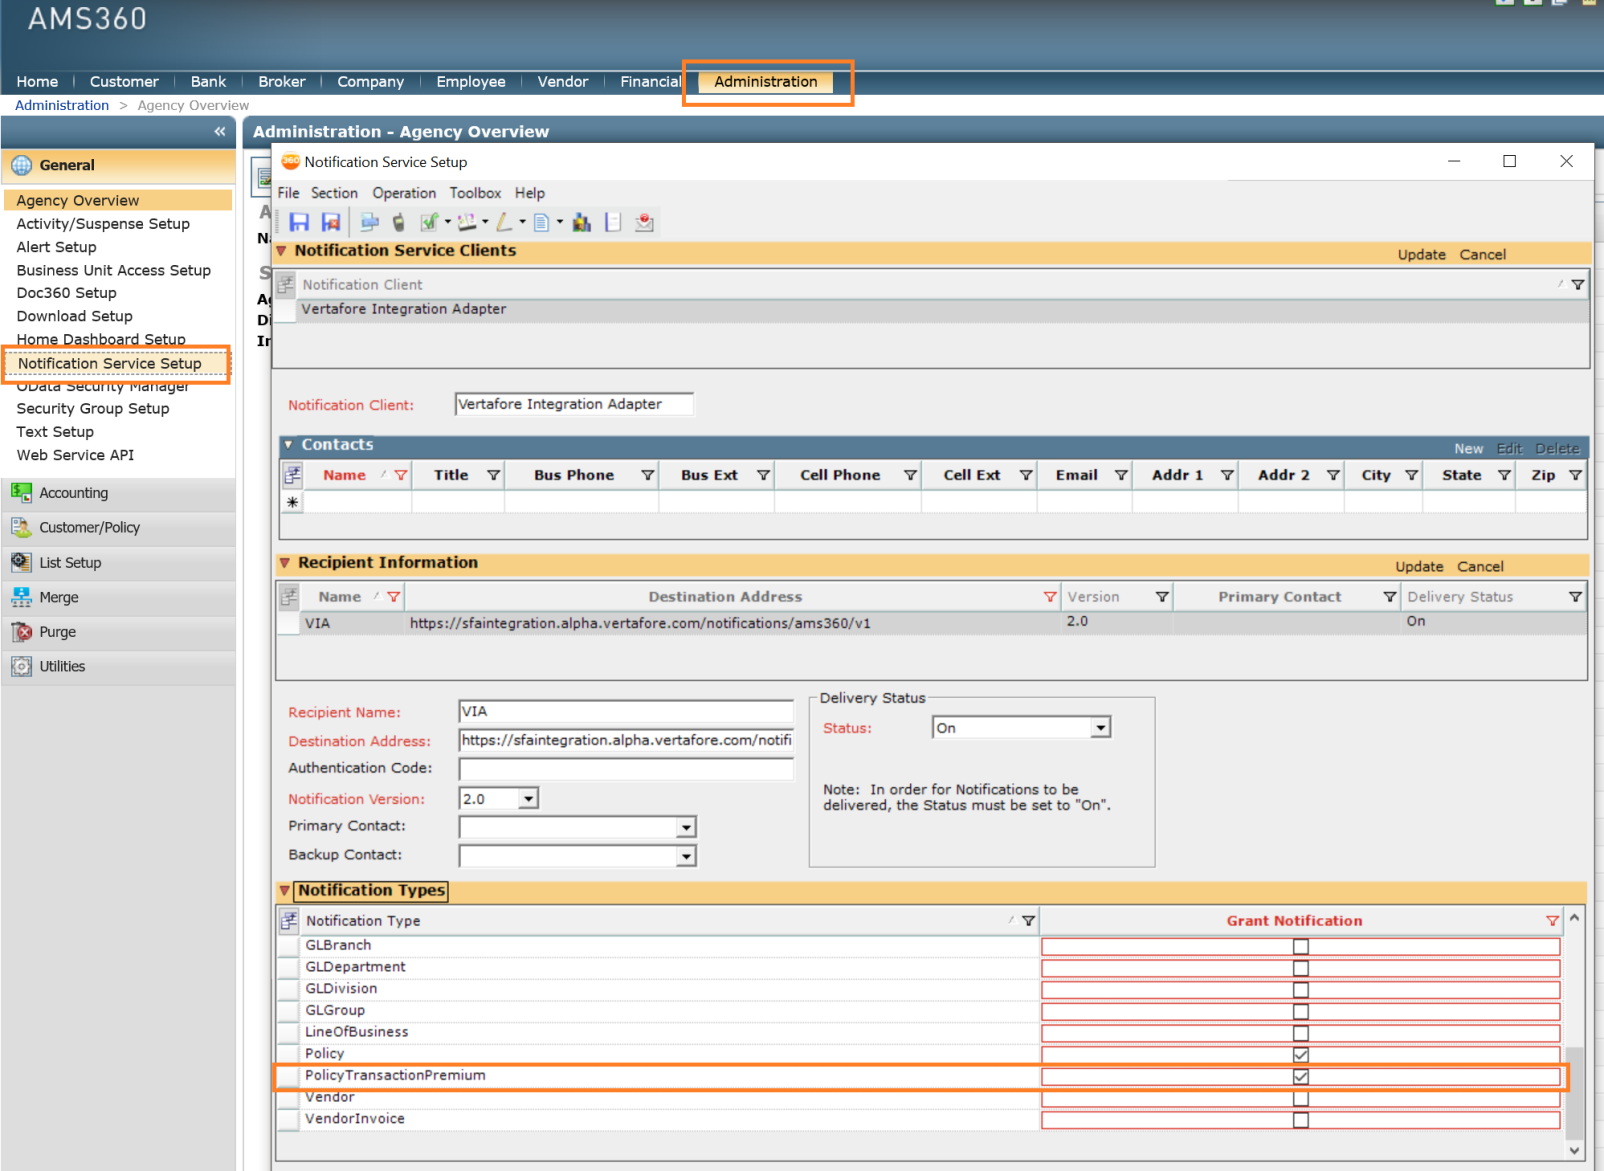Open the Notification Version dropdown

tap(528, 799)
